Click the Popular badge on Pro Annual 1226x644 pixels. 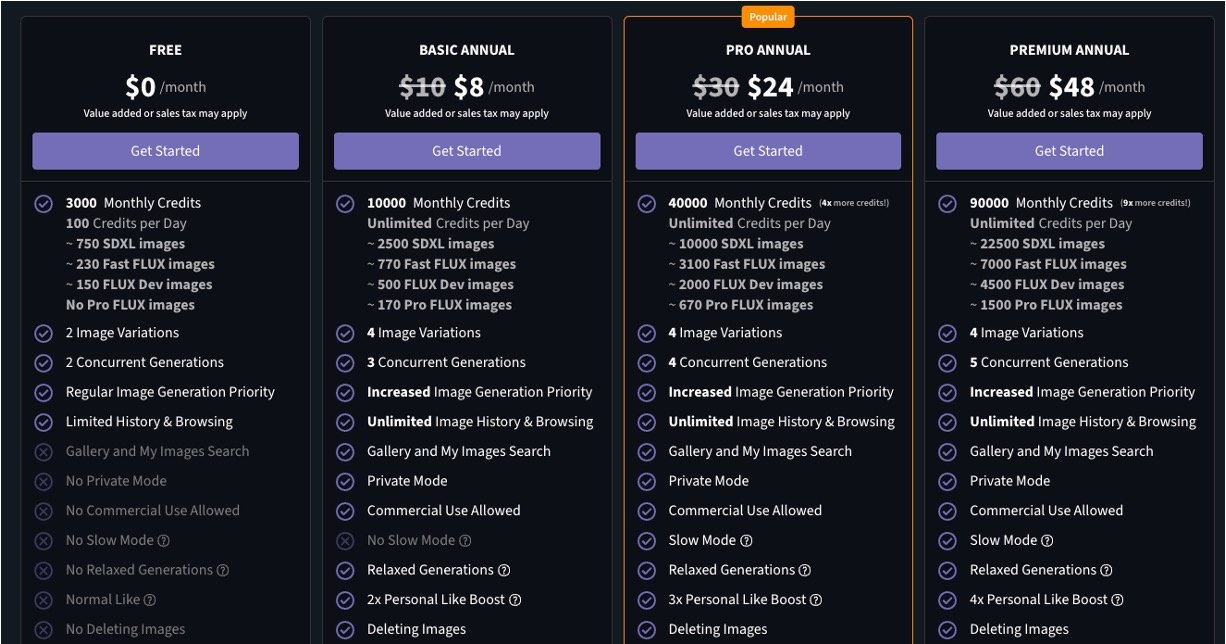tap(768, 16)
